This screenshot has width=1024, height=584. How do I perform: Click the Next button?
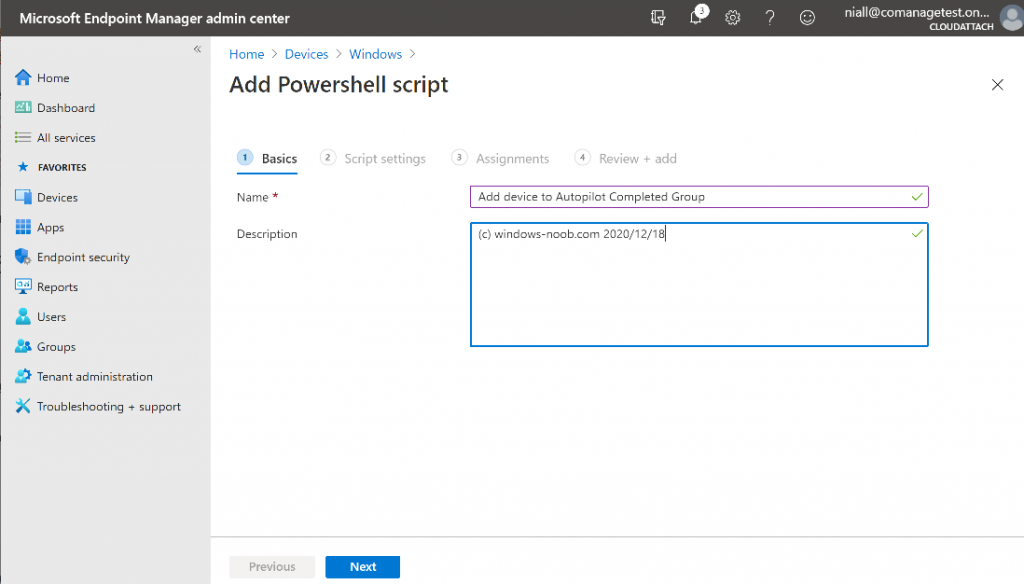[362, 566]
